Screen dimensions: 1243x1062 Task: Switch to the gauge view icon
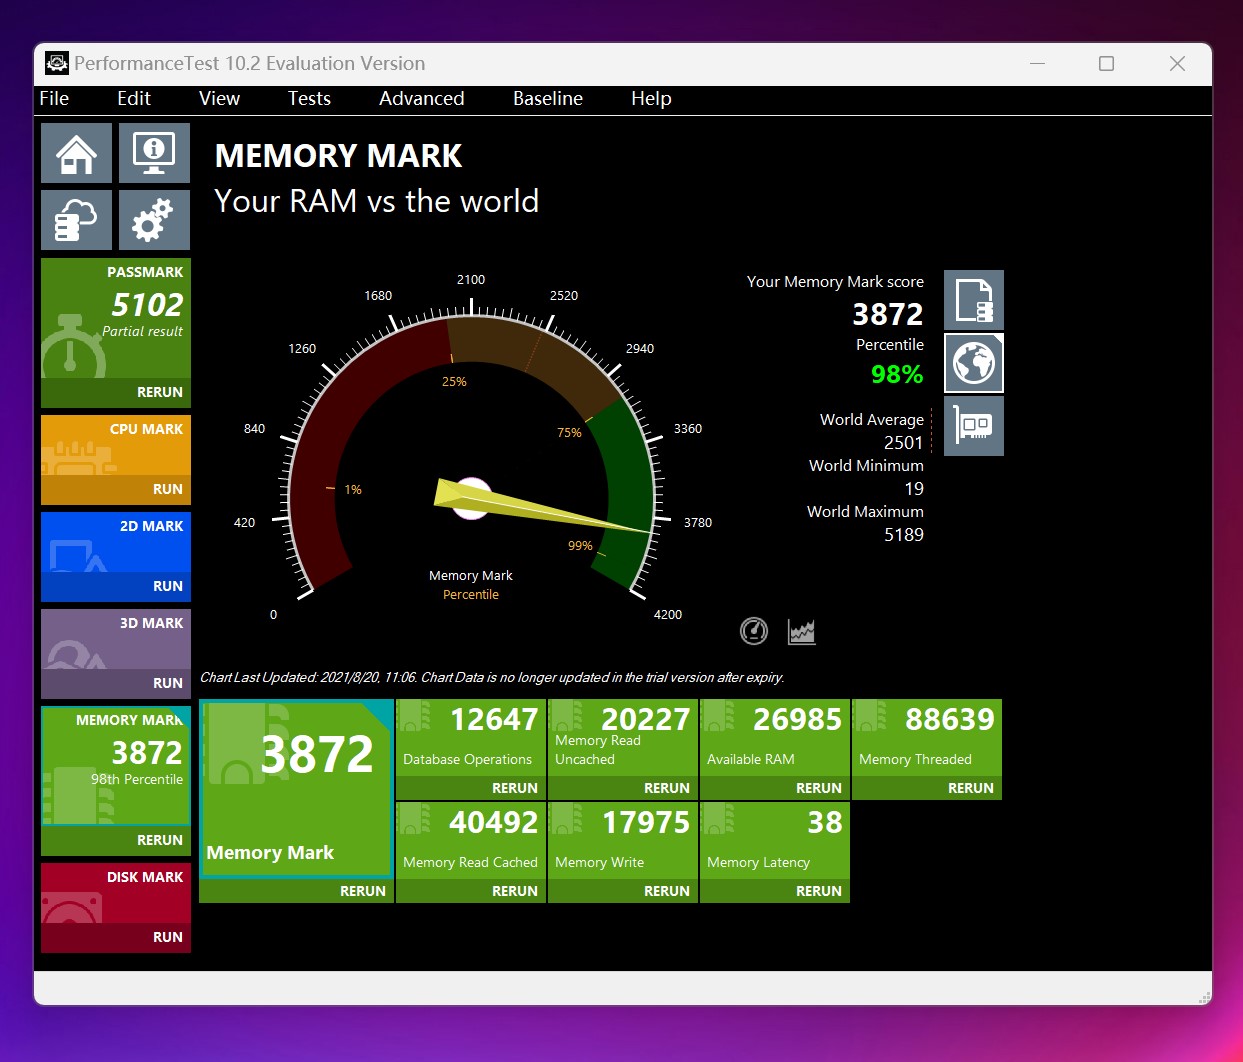[x=753, y=631]
